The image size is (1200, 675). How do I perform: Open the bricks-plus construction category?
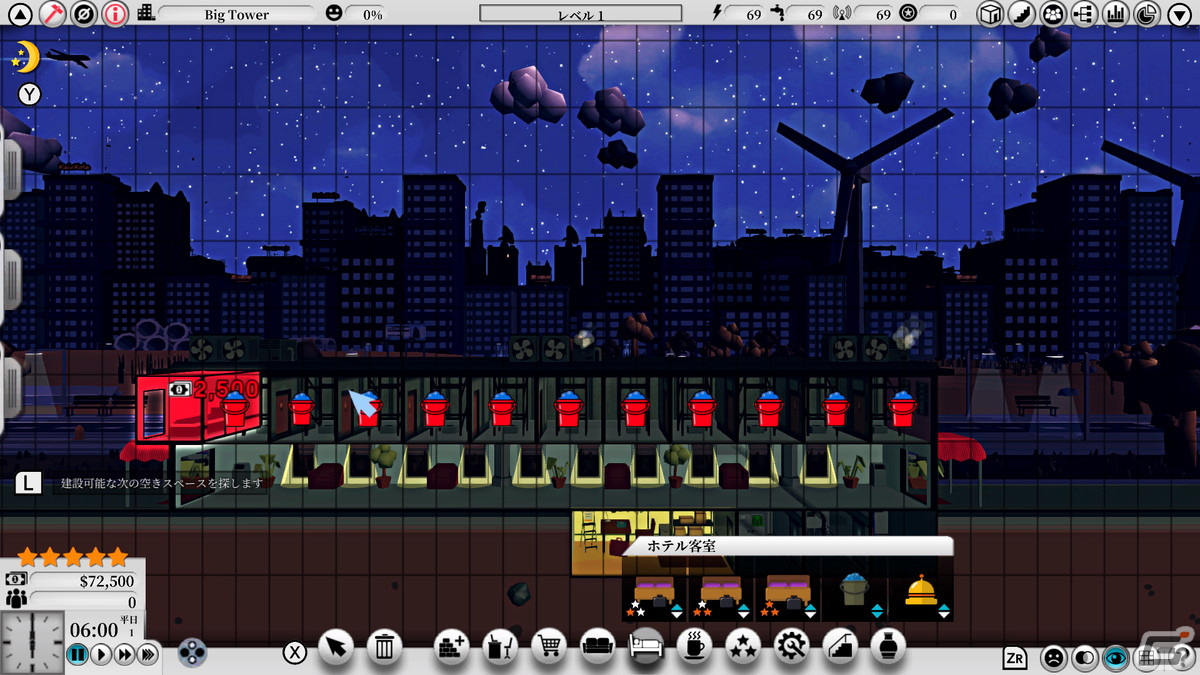coord(453,647)
